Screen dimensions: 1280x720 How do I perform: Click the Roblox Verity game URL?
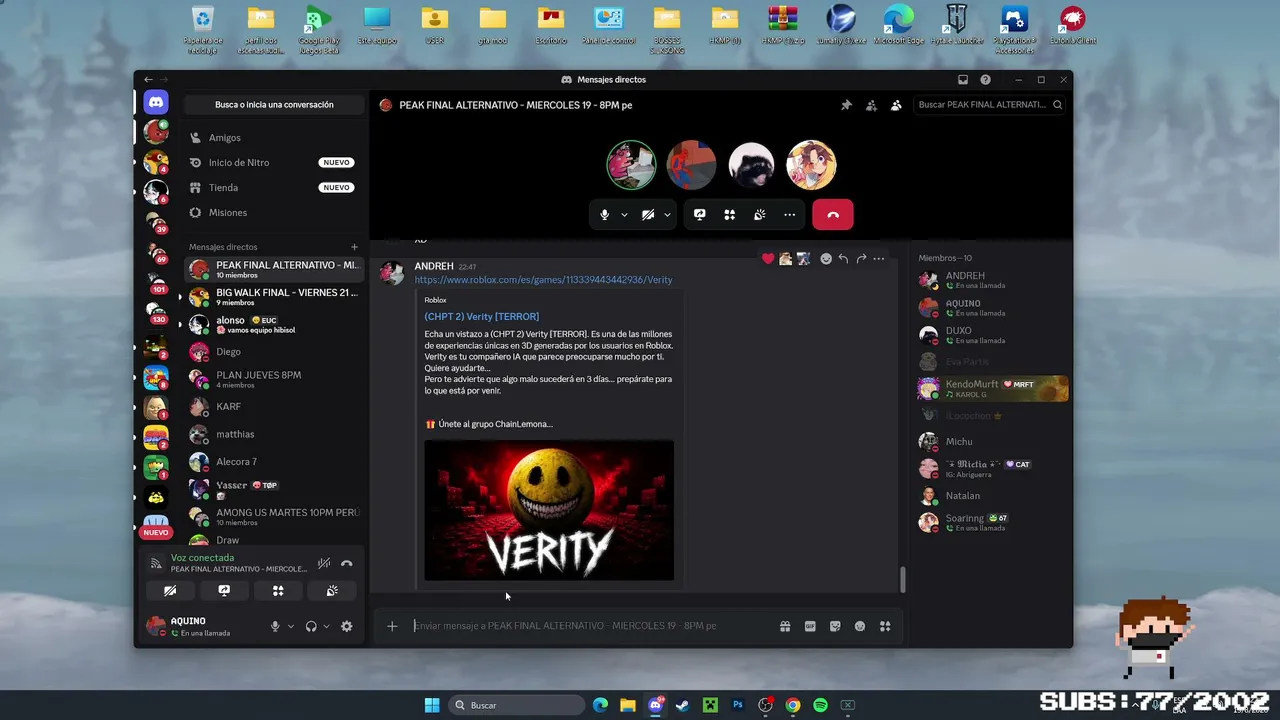coord(544,280)
